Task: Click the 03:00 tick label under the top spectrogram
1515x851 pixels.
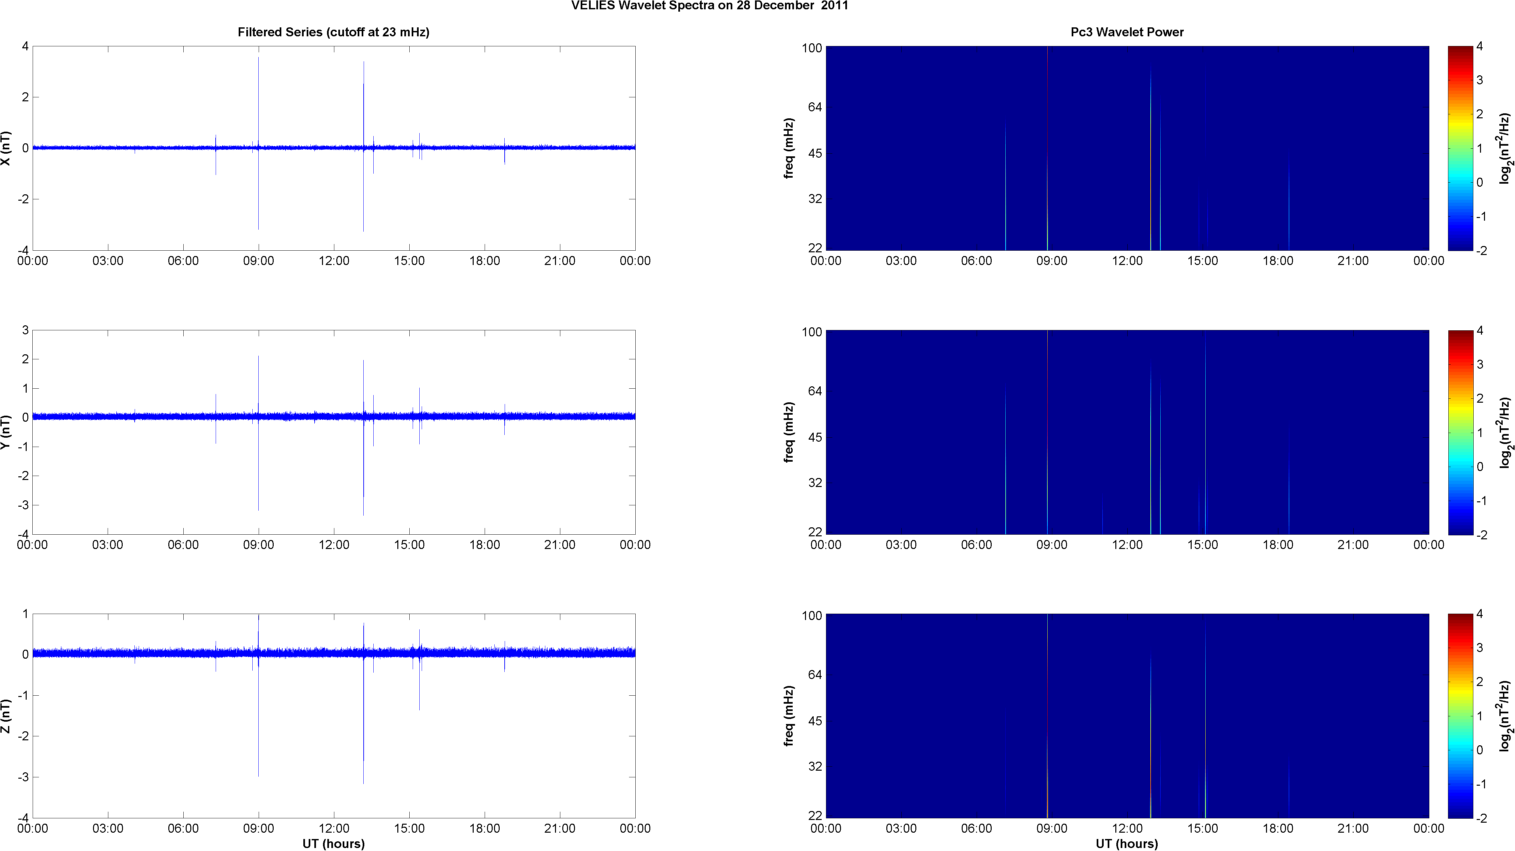Action: point(901,261)
